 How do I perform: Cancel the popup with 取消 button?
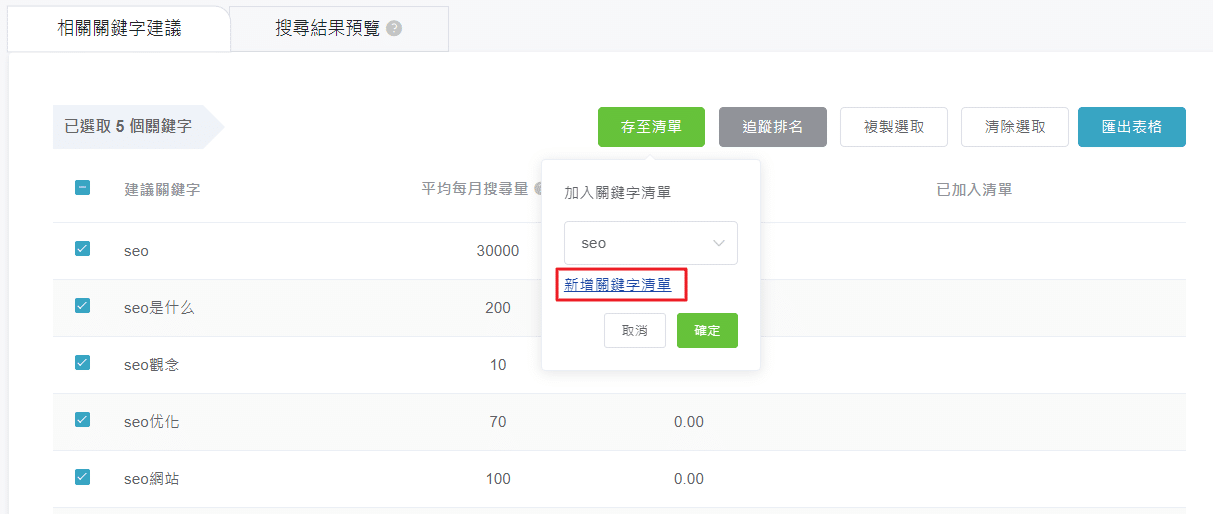[x=634, y=330]
